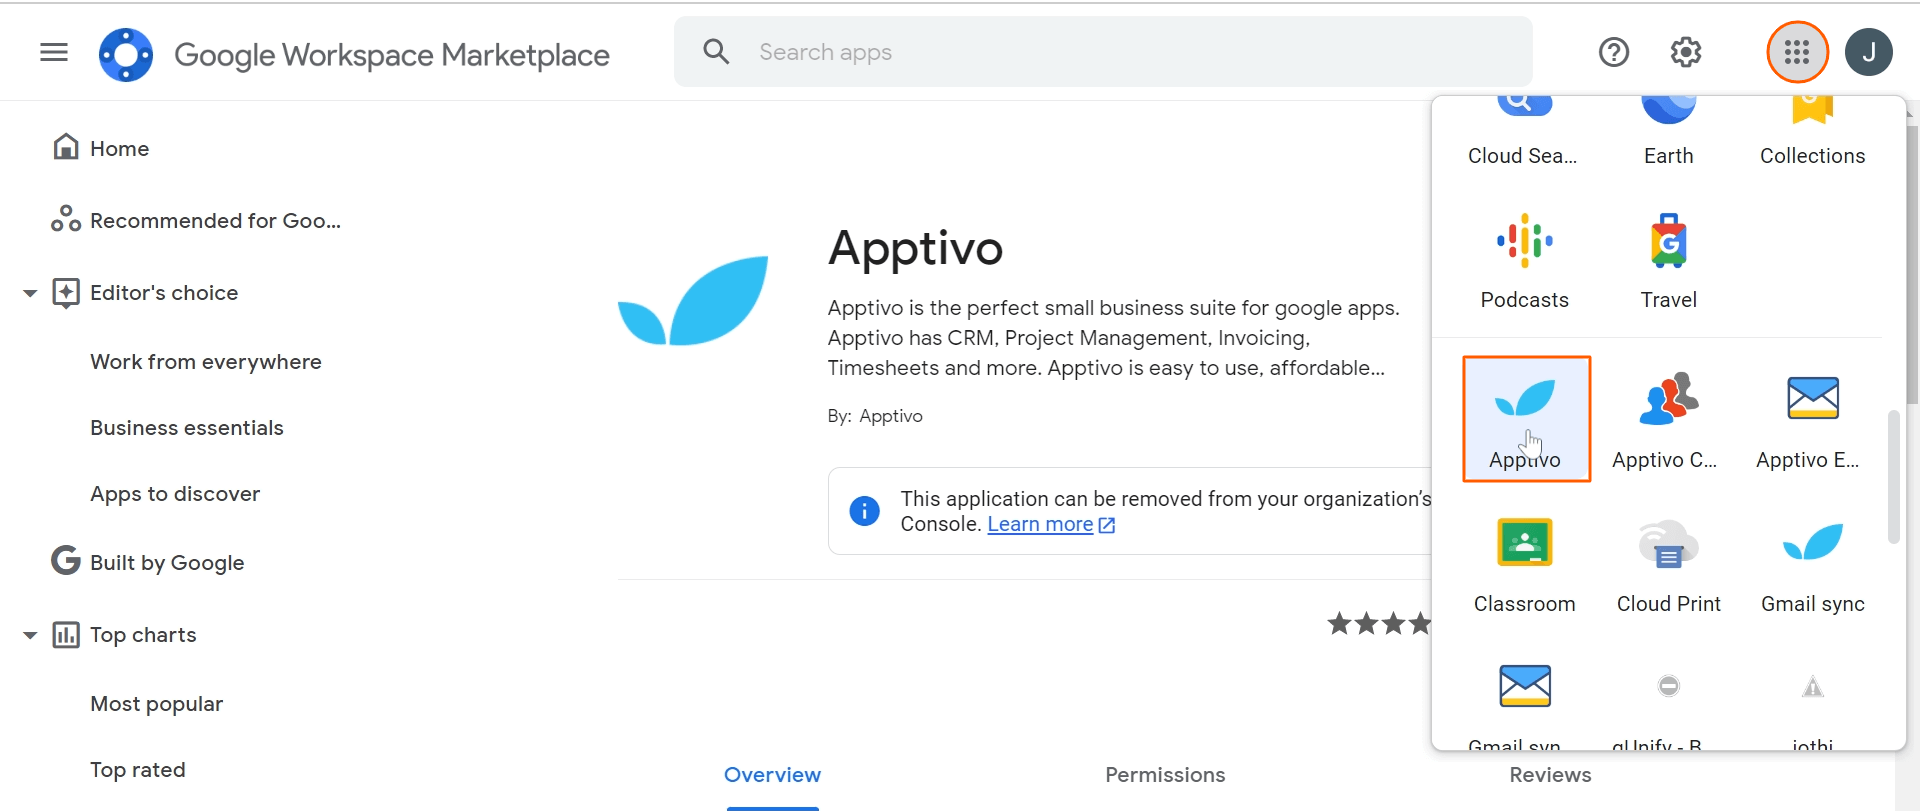
Task: Collapse the Editor's choice section arrow
Action: tap(30, 293)
